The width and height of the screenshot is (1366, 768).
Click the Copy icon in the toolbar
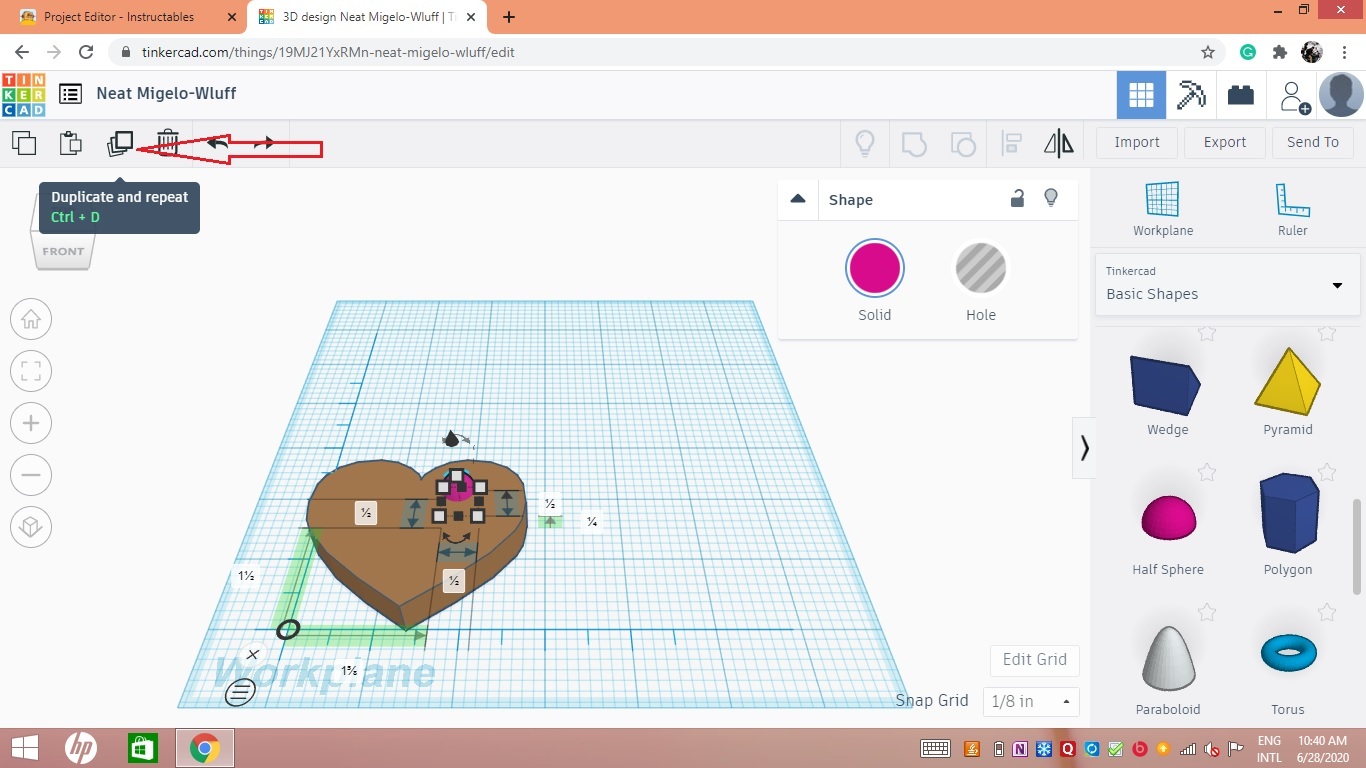pyautogui.click(x=24, y=143)
